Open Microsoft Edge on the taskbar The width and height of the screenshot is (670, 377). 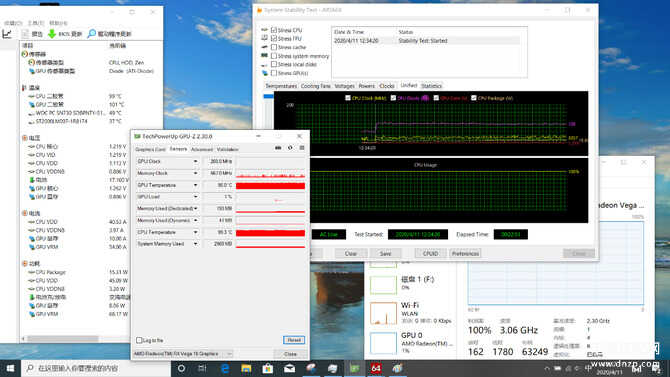click(225, 368)
